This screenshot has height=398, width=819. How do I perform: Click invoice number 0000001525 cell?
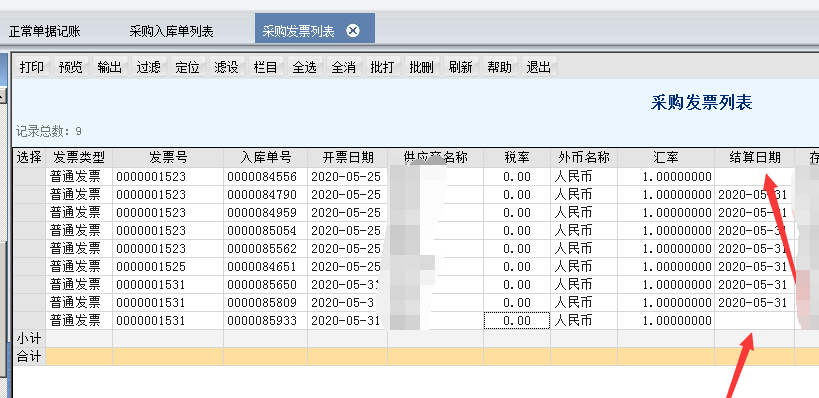click(168, 267)
